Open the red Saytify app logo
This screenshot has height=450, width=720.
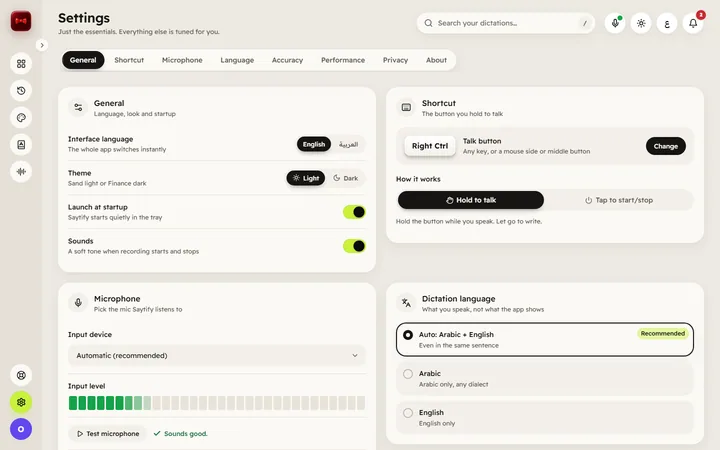click(21, 21)
